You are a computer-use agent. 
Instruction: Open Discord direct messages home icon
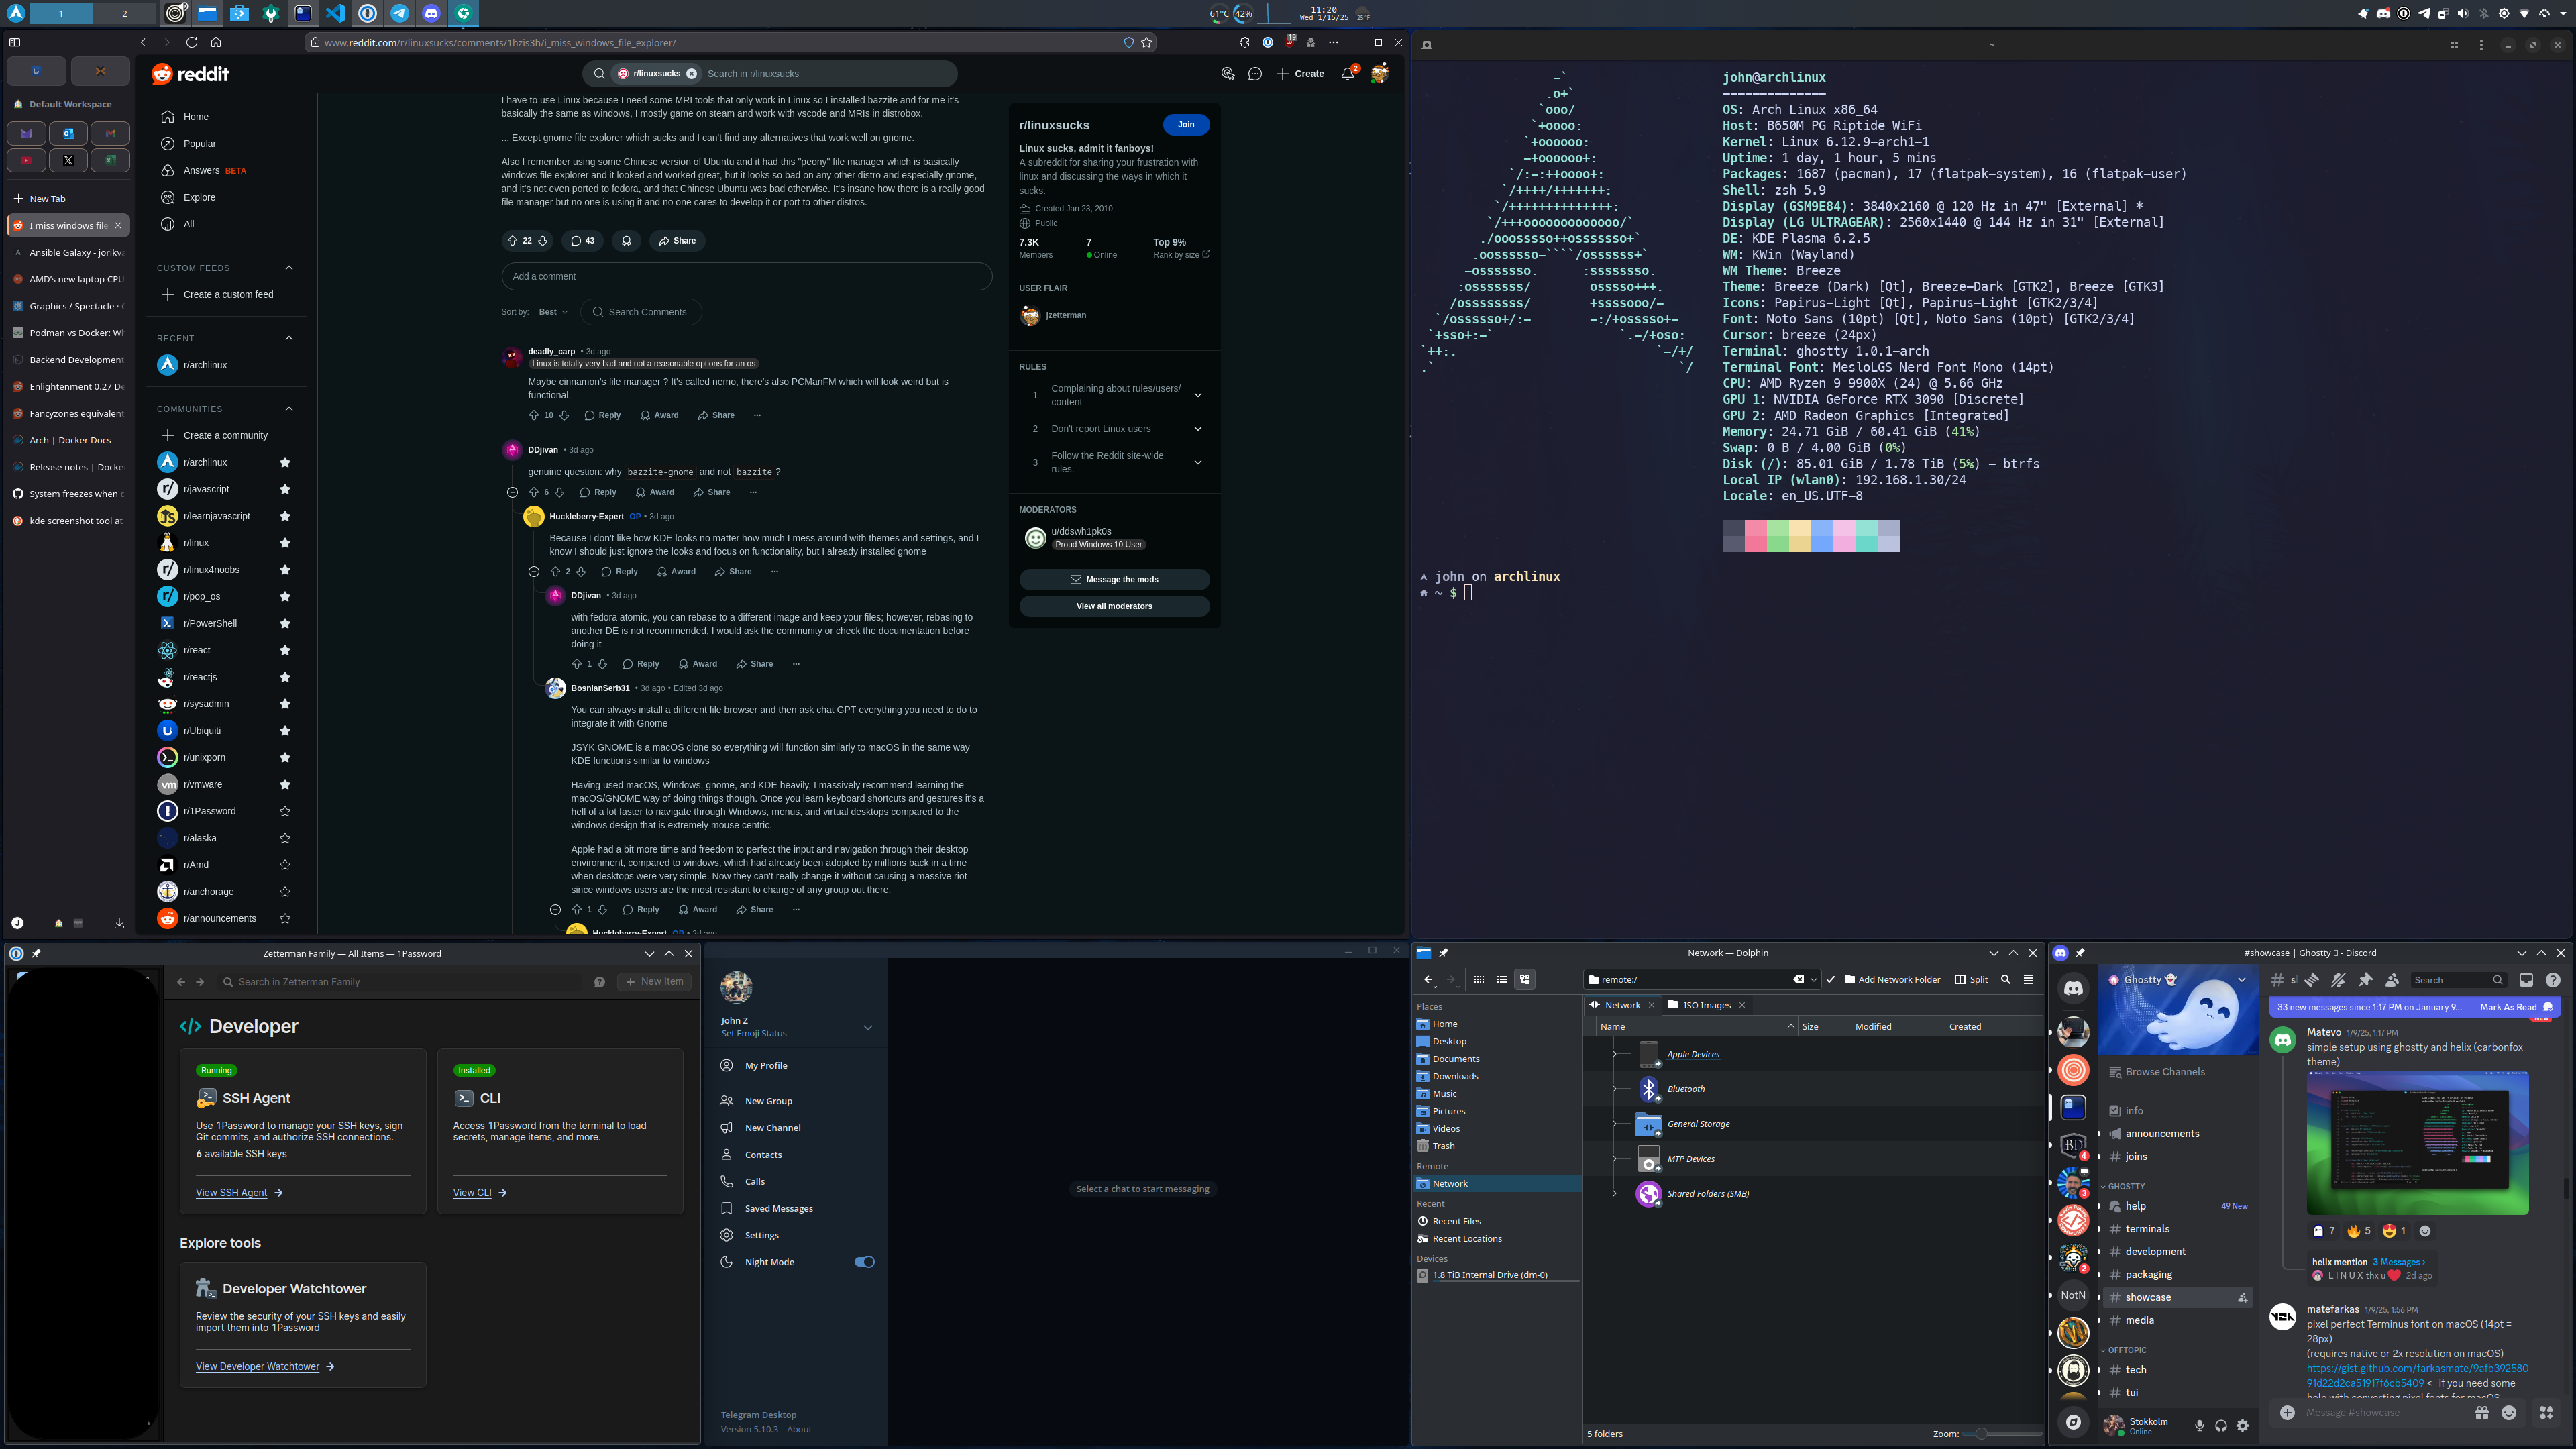[2073, 988]
